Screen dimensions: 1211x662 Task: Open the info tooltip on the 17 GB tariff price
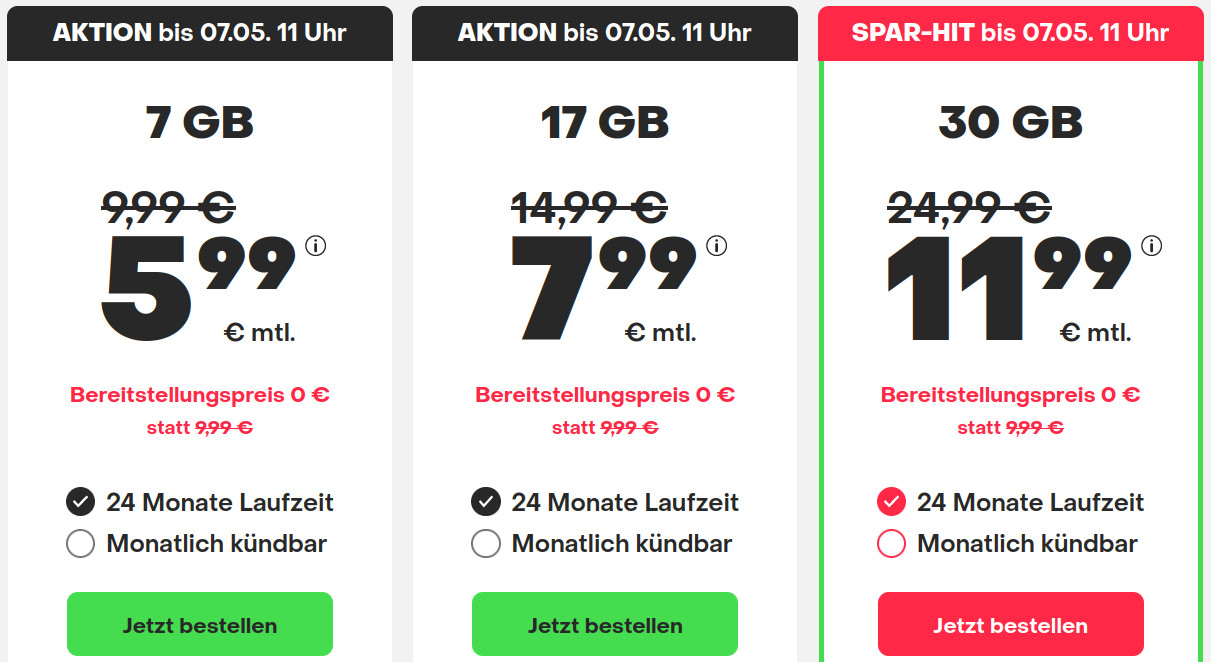point(718,246)
